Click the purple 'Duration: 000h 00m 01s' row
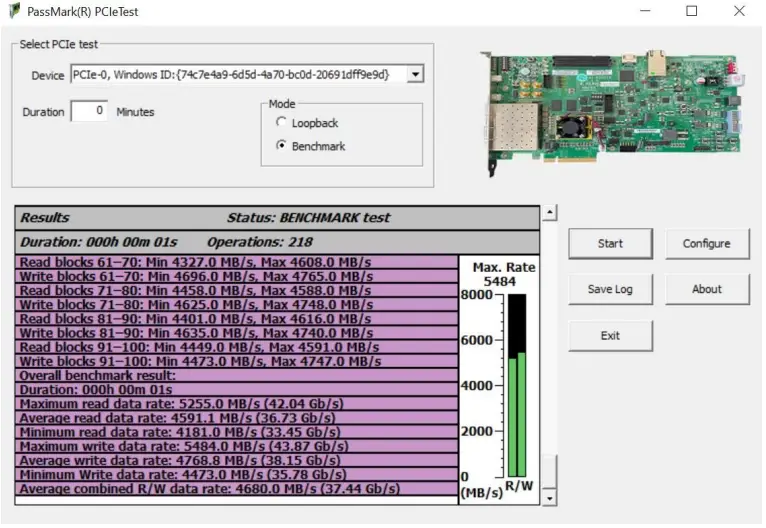The image size is (766, 528). click(236, 390)
